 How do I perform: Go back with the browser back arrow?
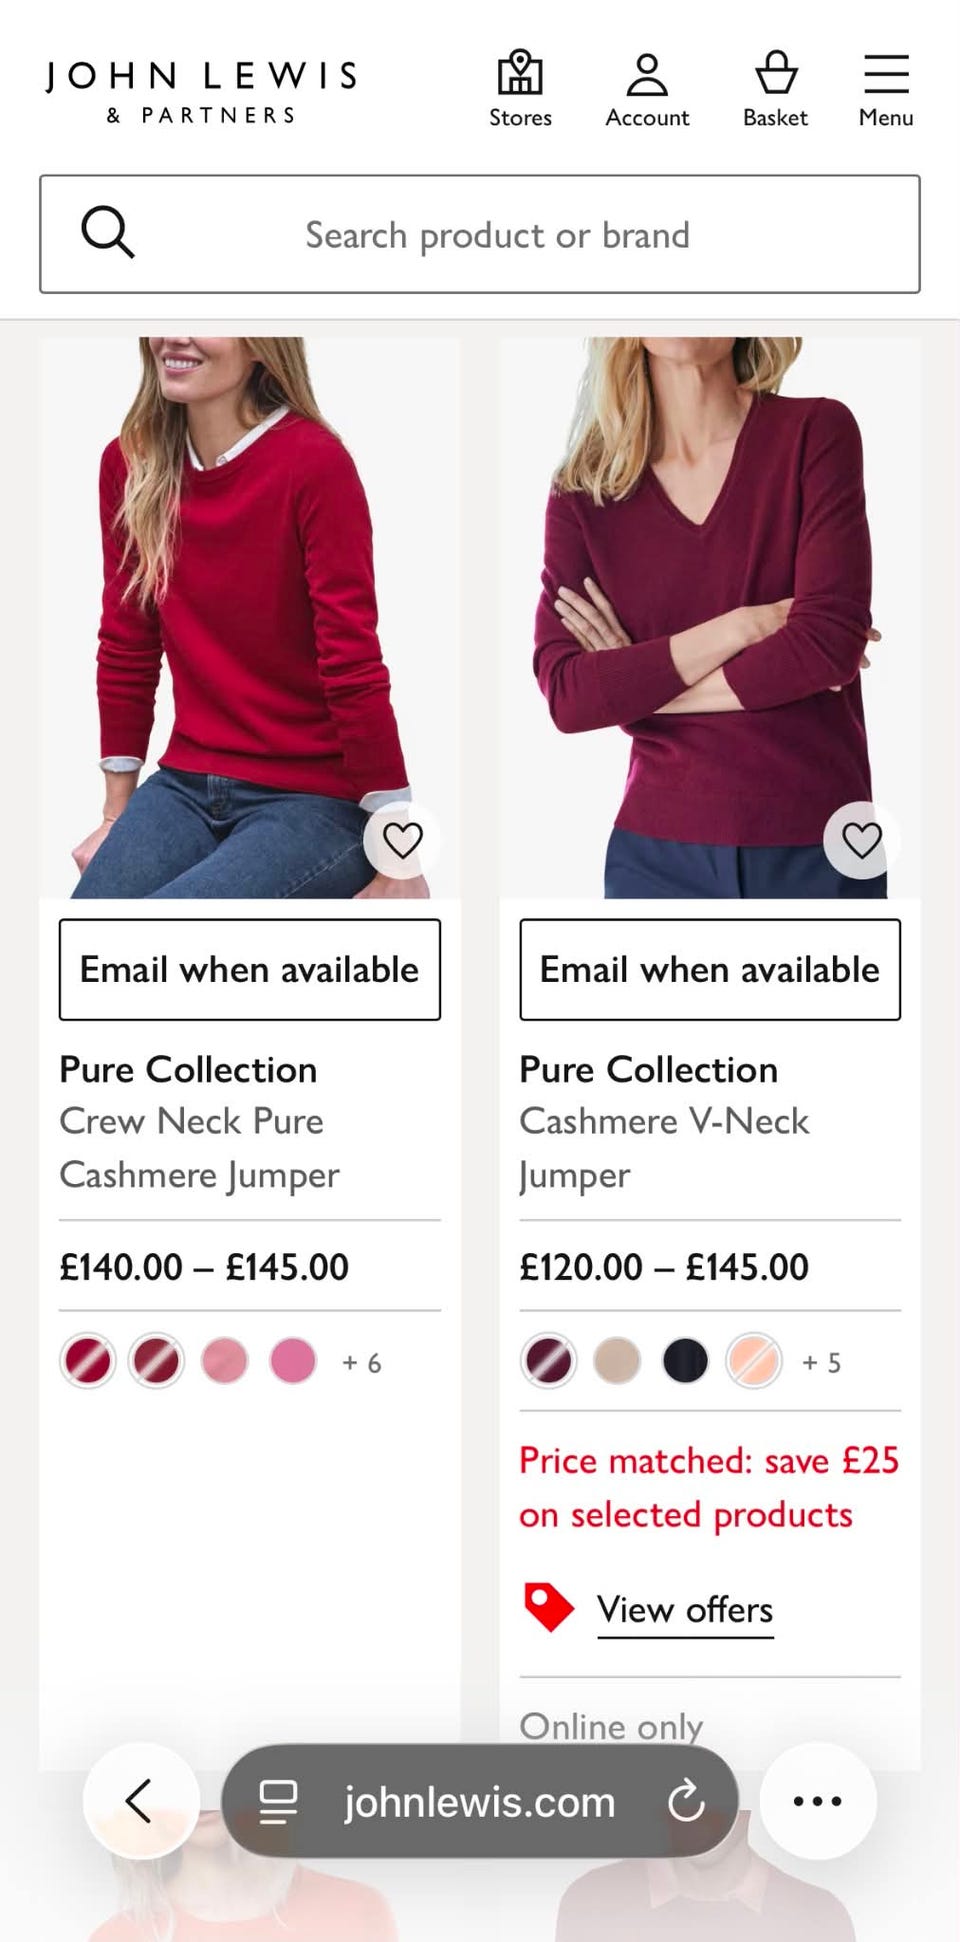pyautogui.click(x=140, y=1801)
